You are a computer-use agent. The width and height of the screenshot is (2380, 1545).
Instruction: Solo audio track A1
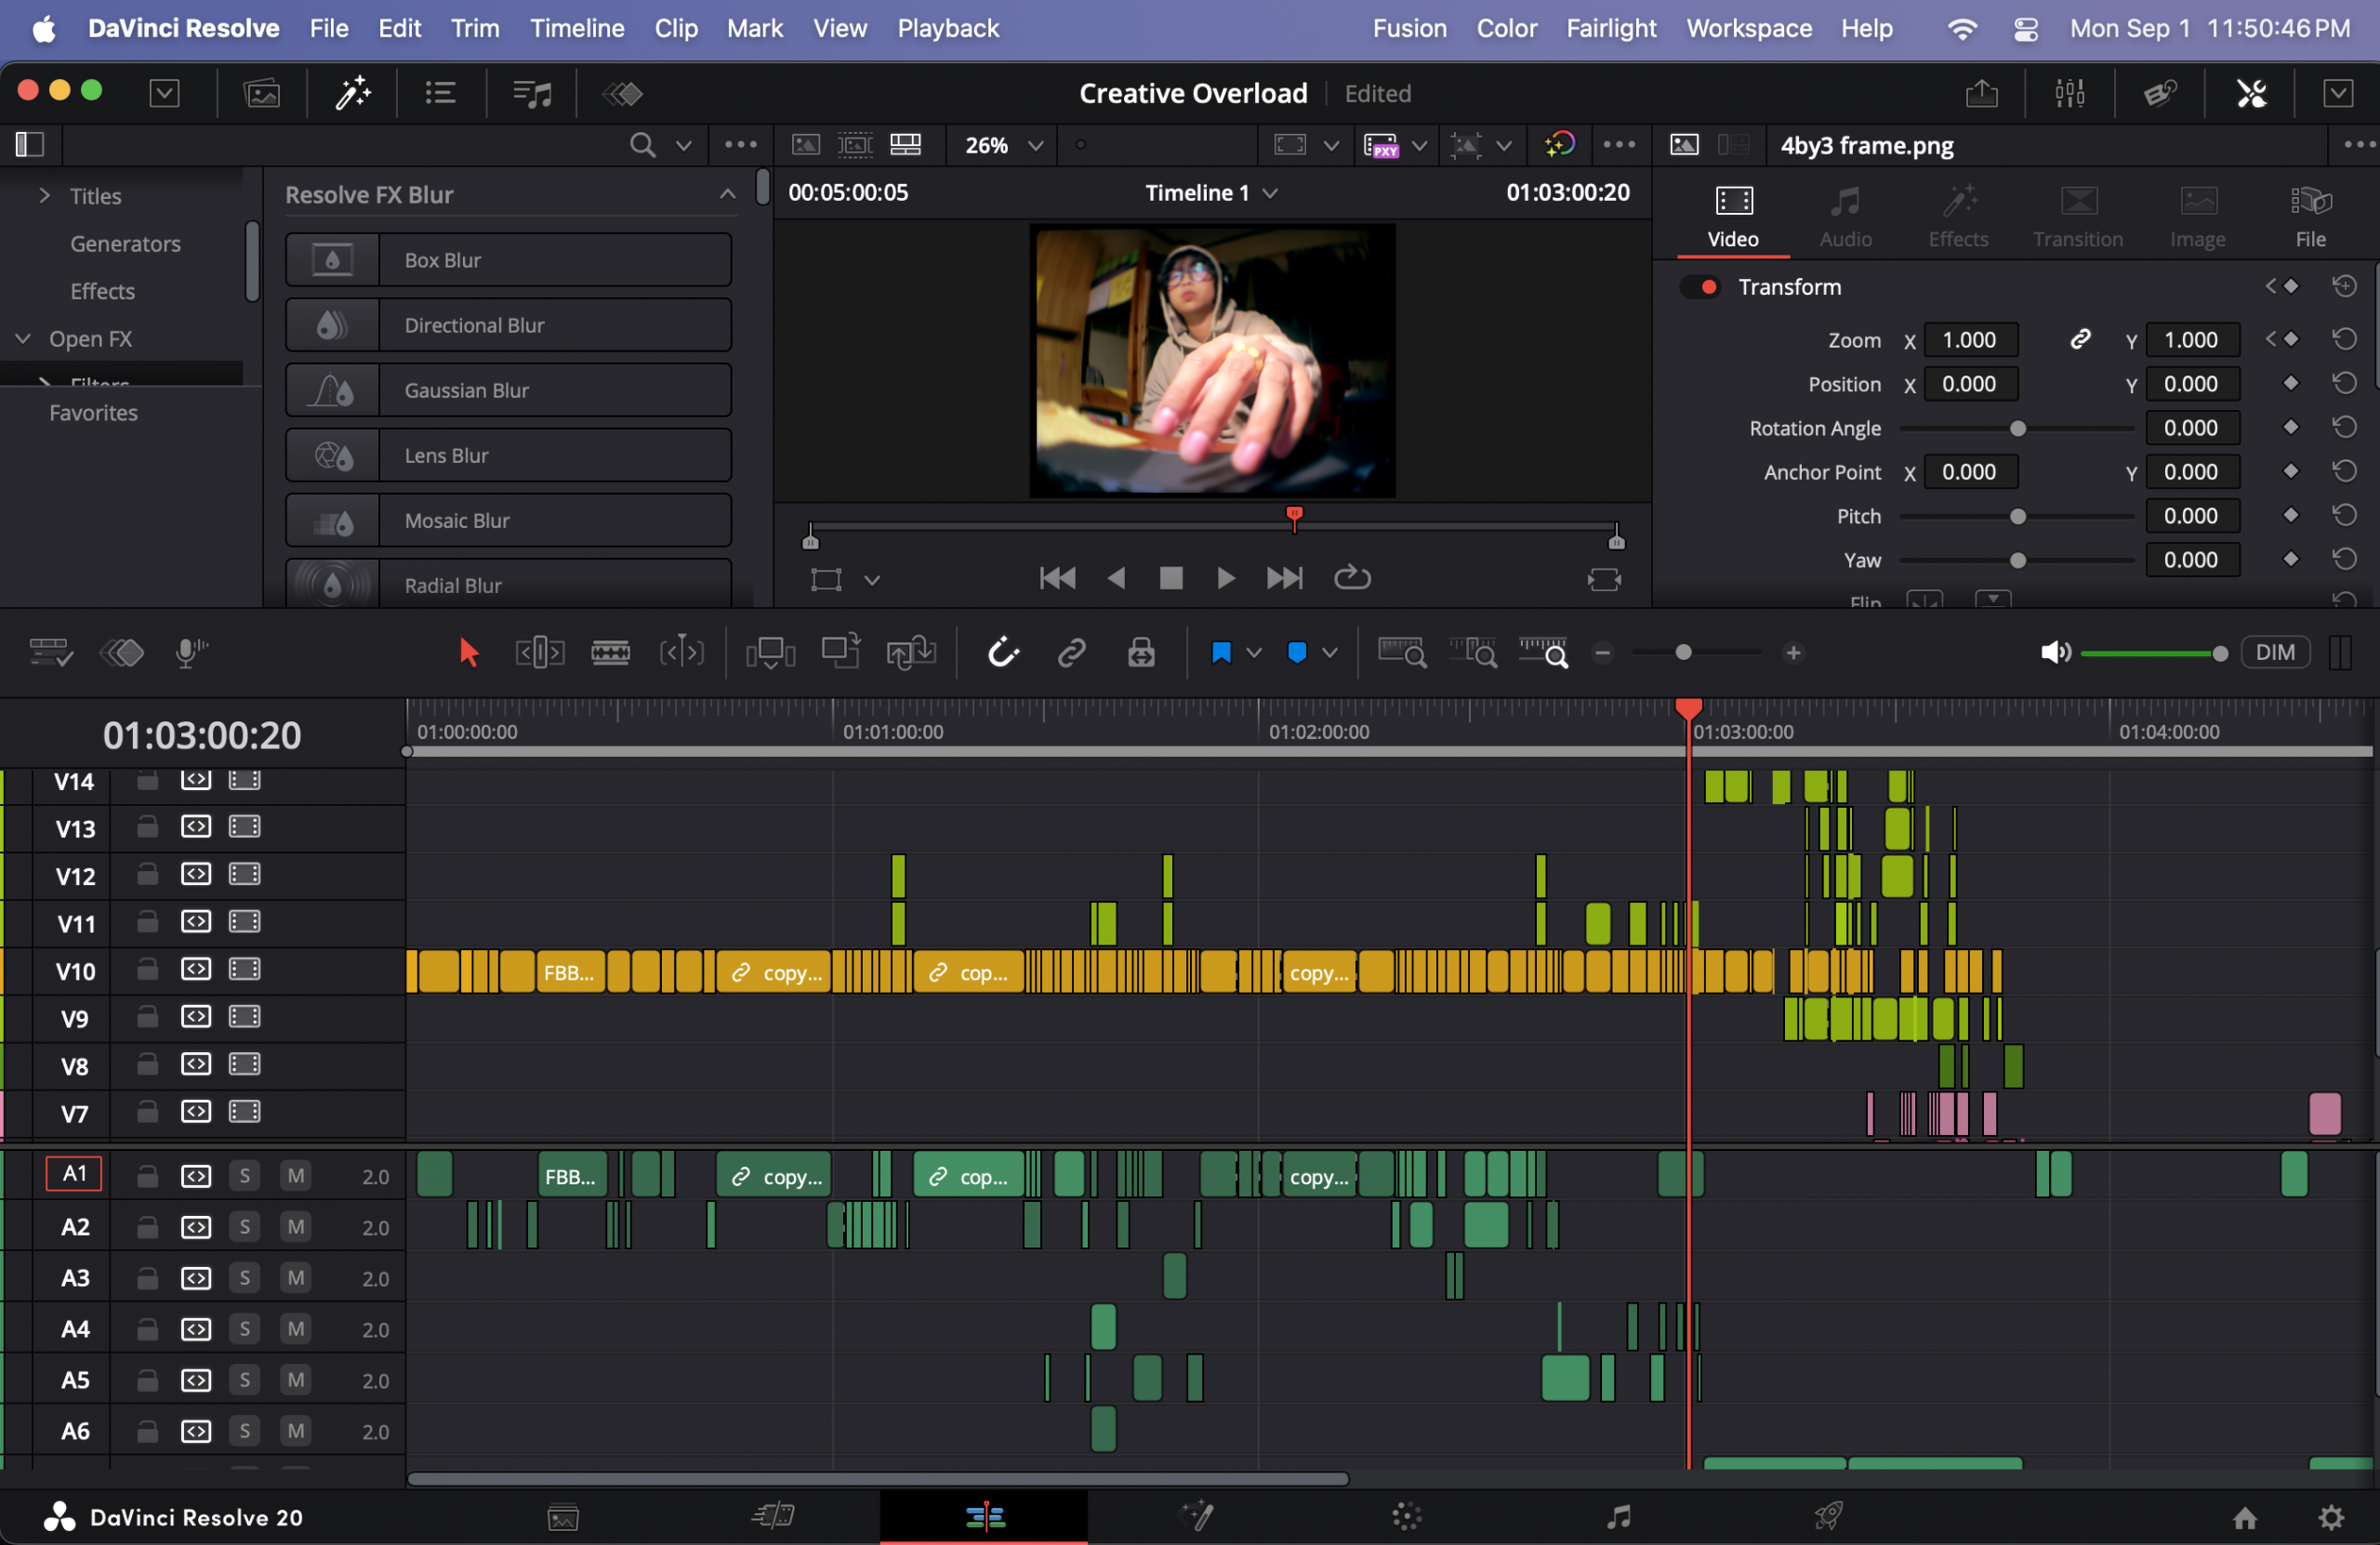(245, 1176)
